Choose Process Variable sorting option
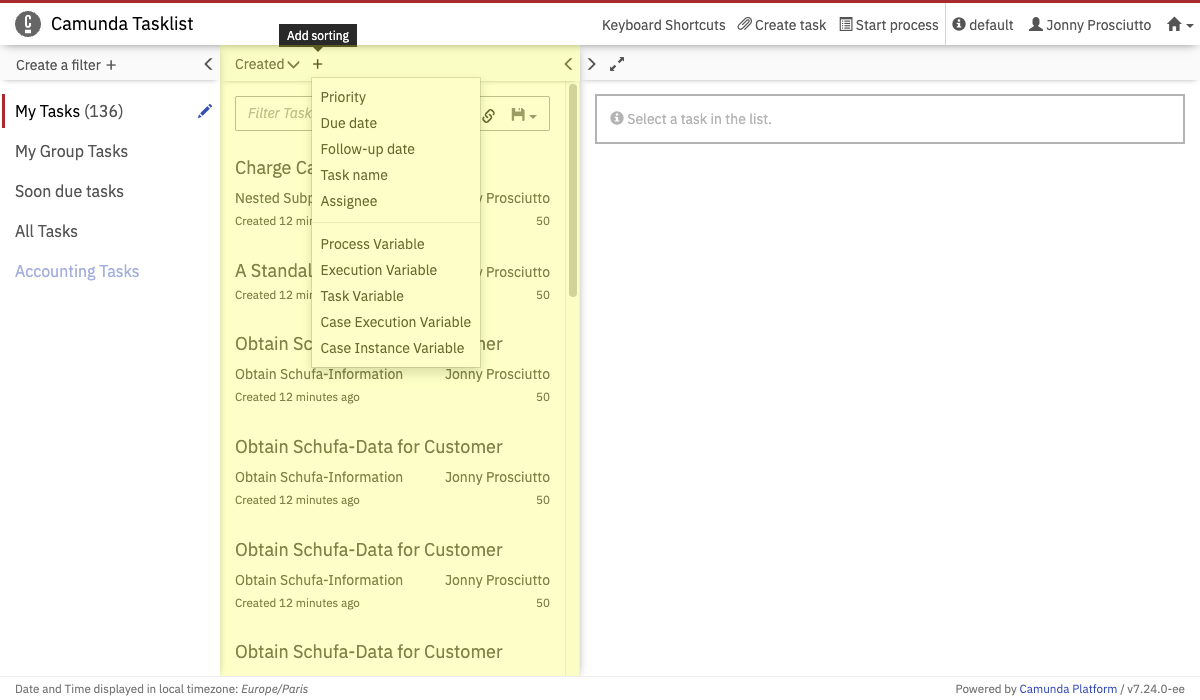The height and width of the screenshot is (700, 1200). coord(372,244)
